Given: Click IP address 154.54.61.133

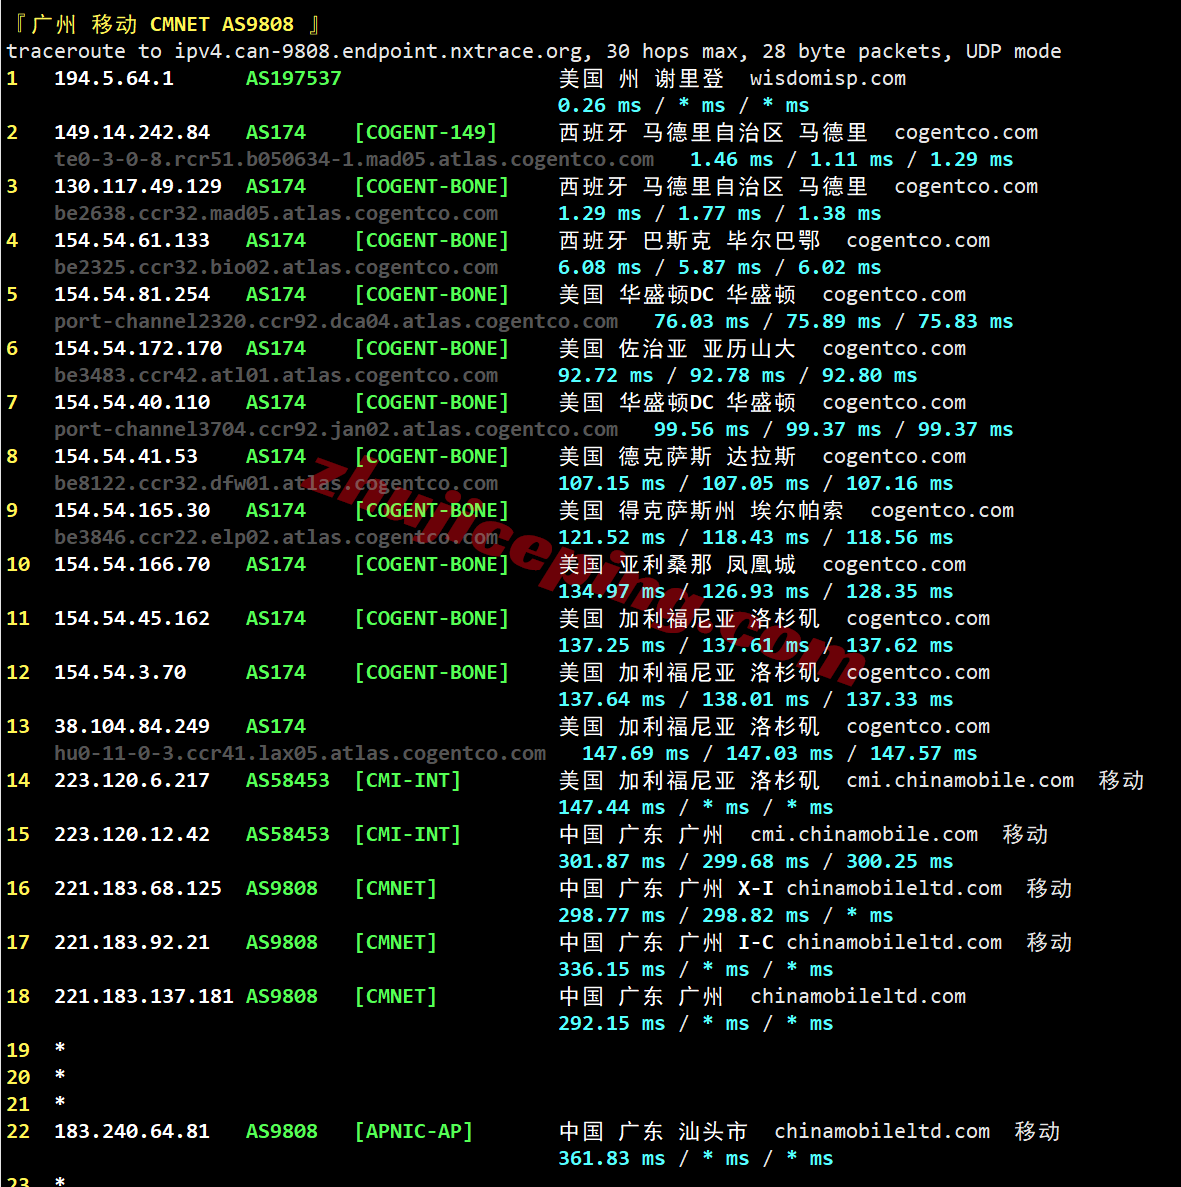Looking at the screenshot, I should click(x=132, y=240).
